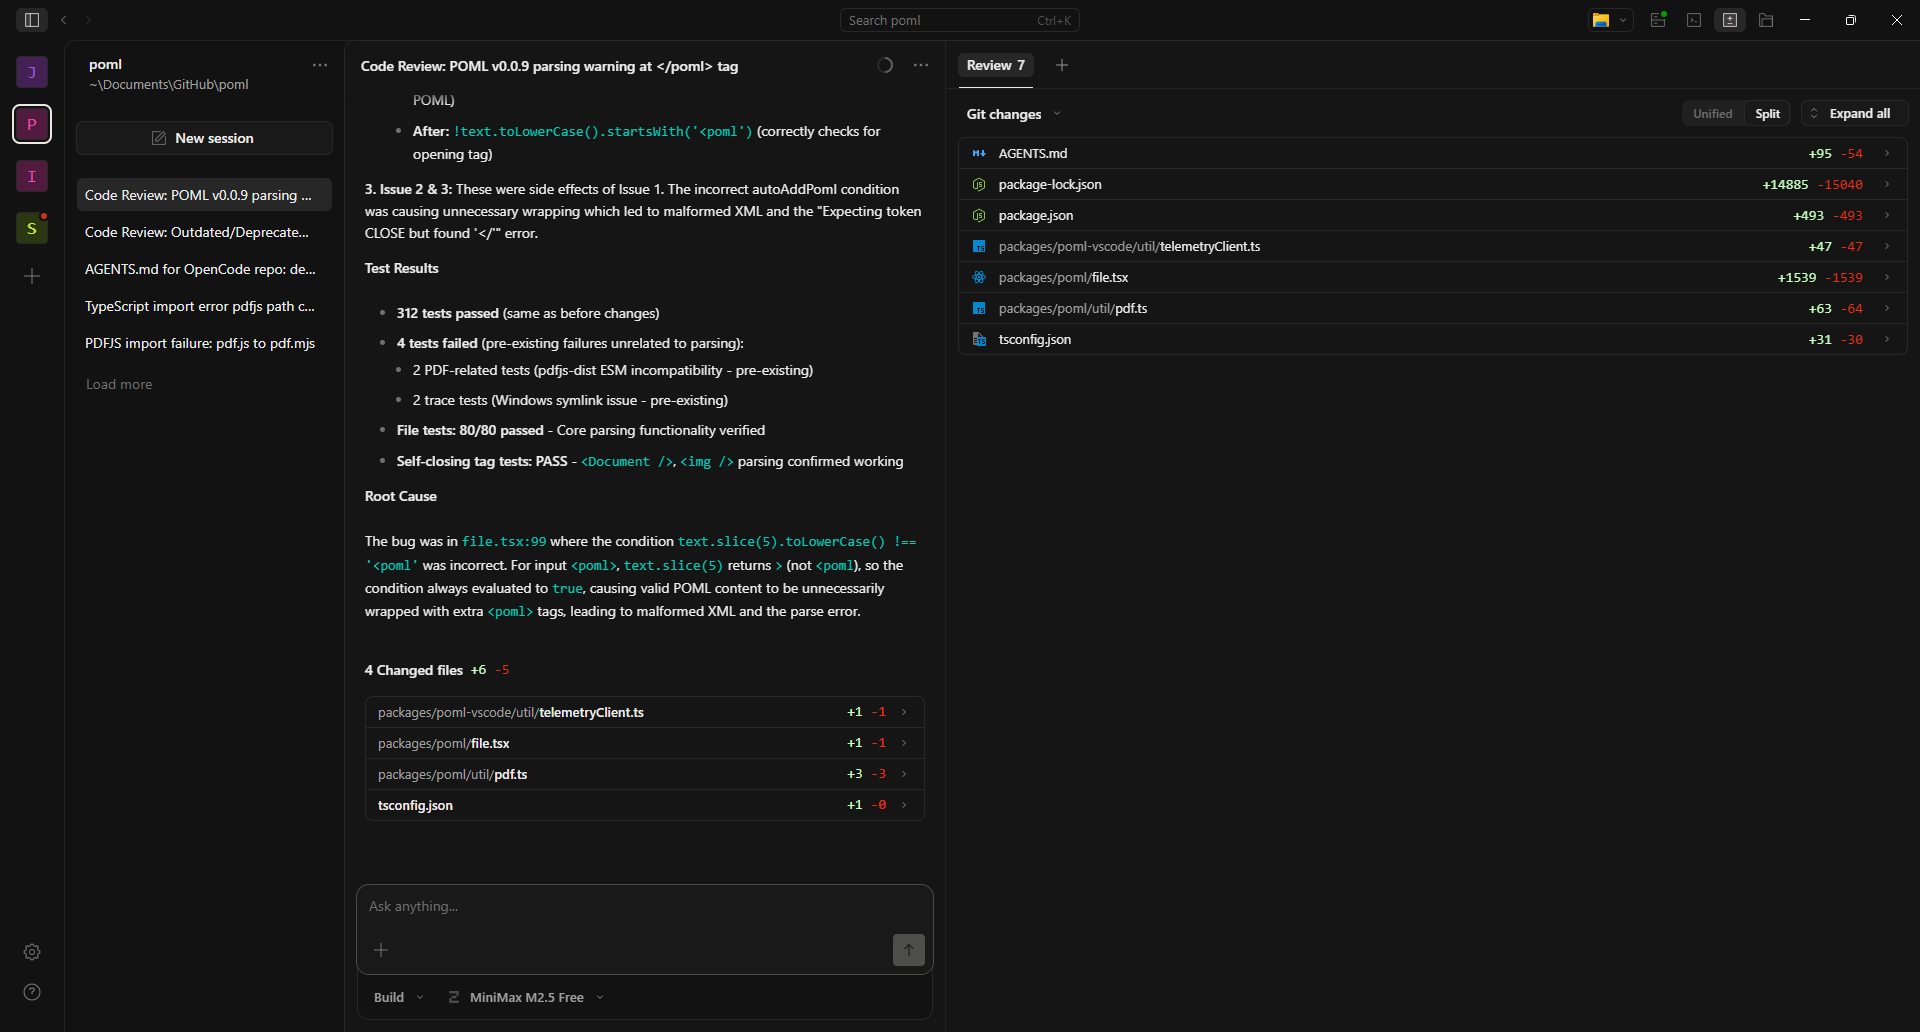Image resolution: width=1920 pixels, height=1032 pixels.
Task: Open session Code Review: POML v0.0.9 parsing
Action: tap(203, 195)
